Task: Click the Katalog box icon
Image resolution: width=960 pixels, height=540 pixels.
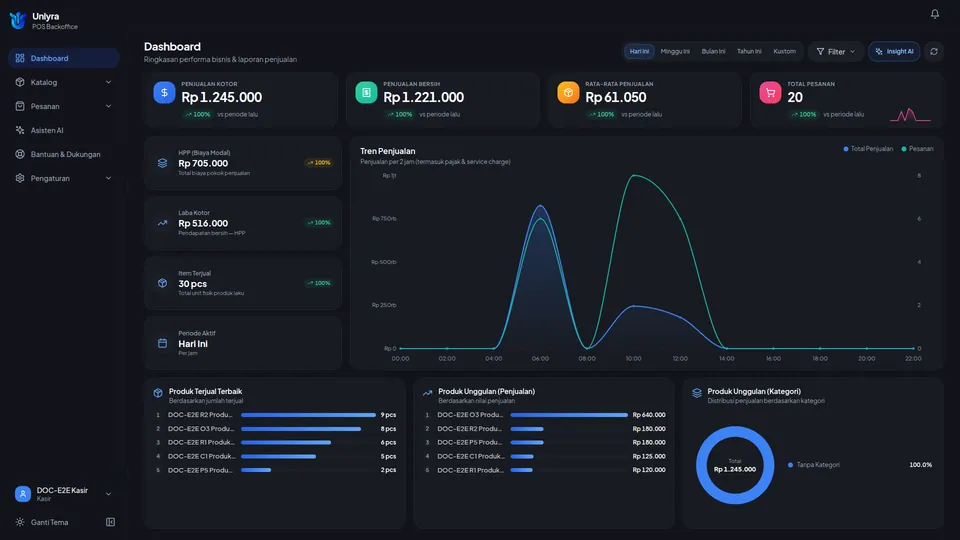Action: click(20, 82)
